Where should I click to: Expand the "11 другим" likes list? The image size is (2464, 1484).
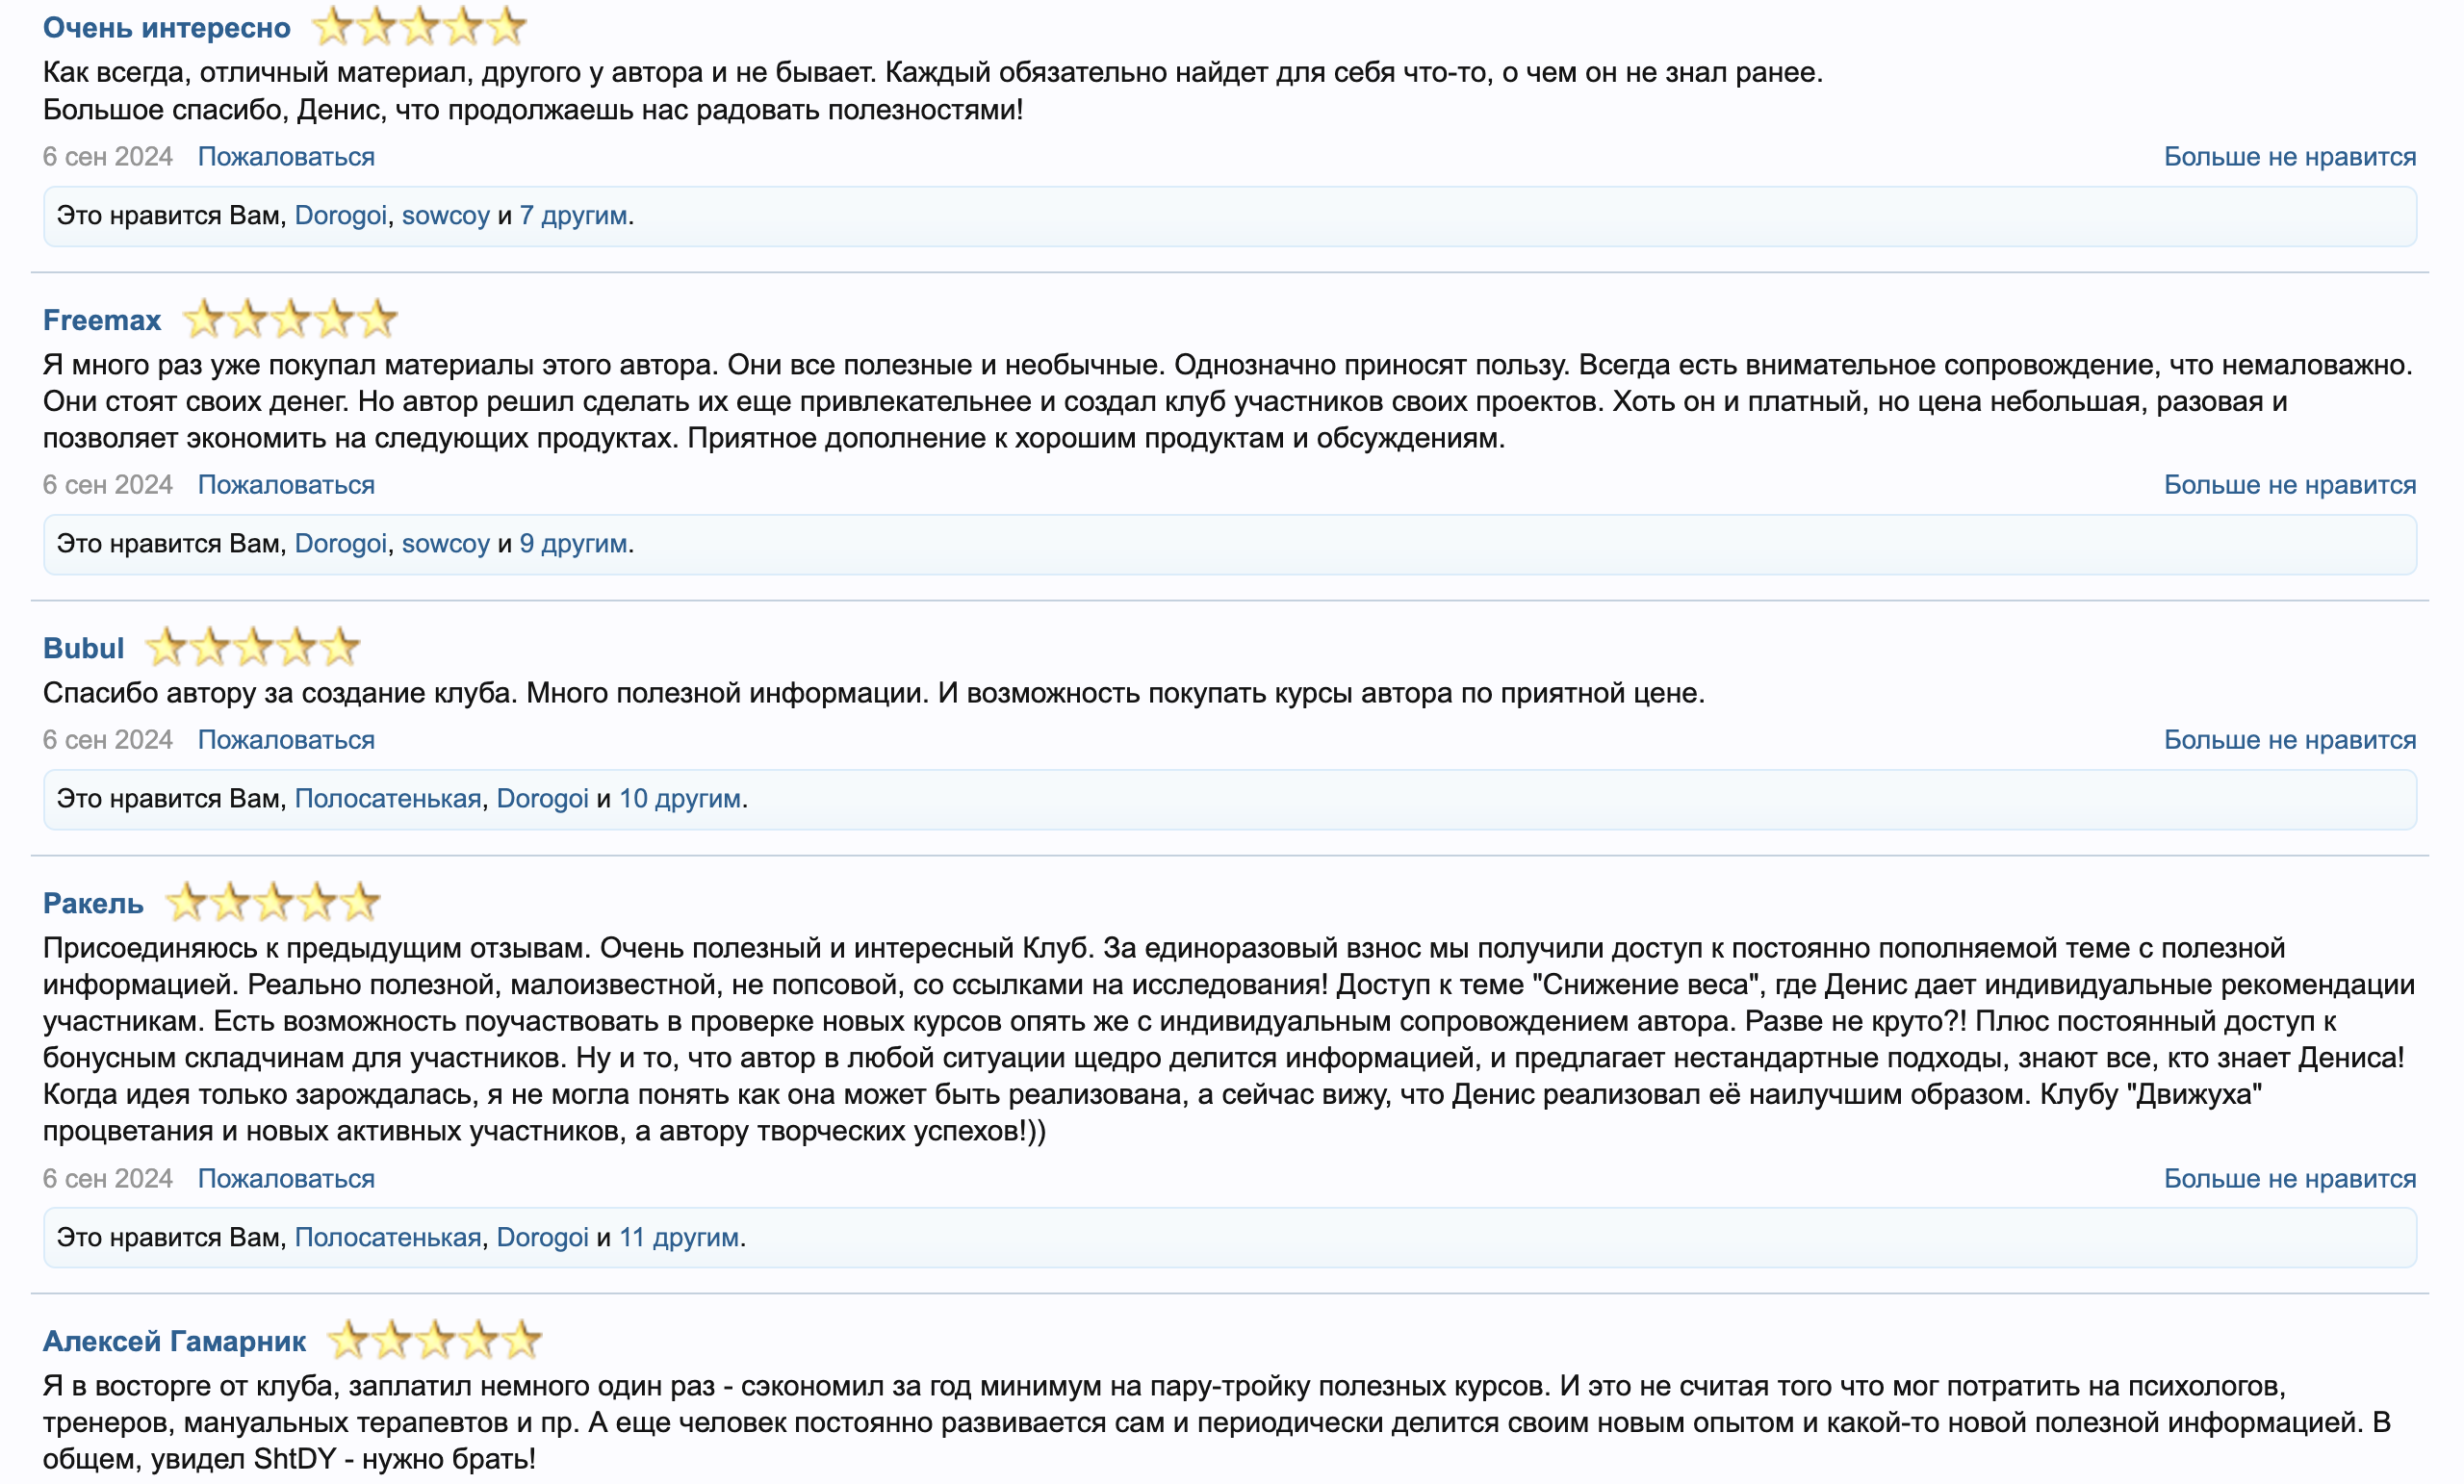coord(679,1237)
